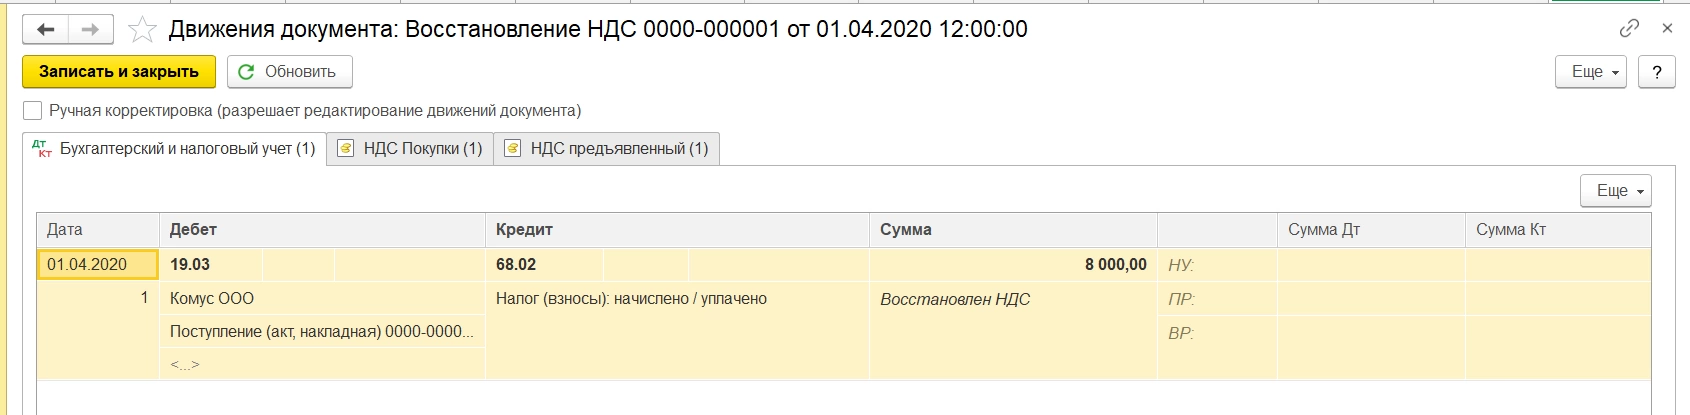Click the НДС предъявленный register icon
Viewport: 1690px width, 415px height.
coord(513,149)
